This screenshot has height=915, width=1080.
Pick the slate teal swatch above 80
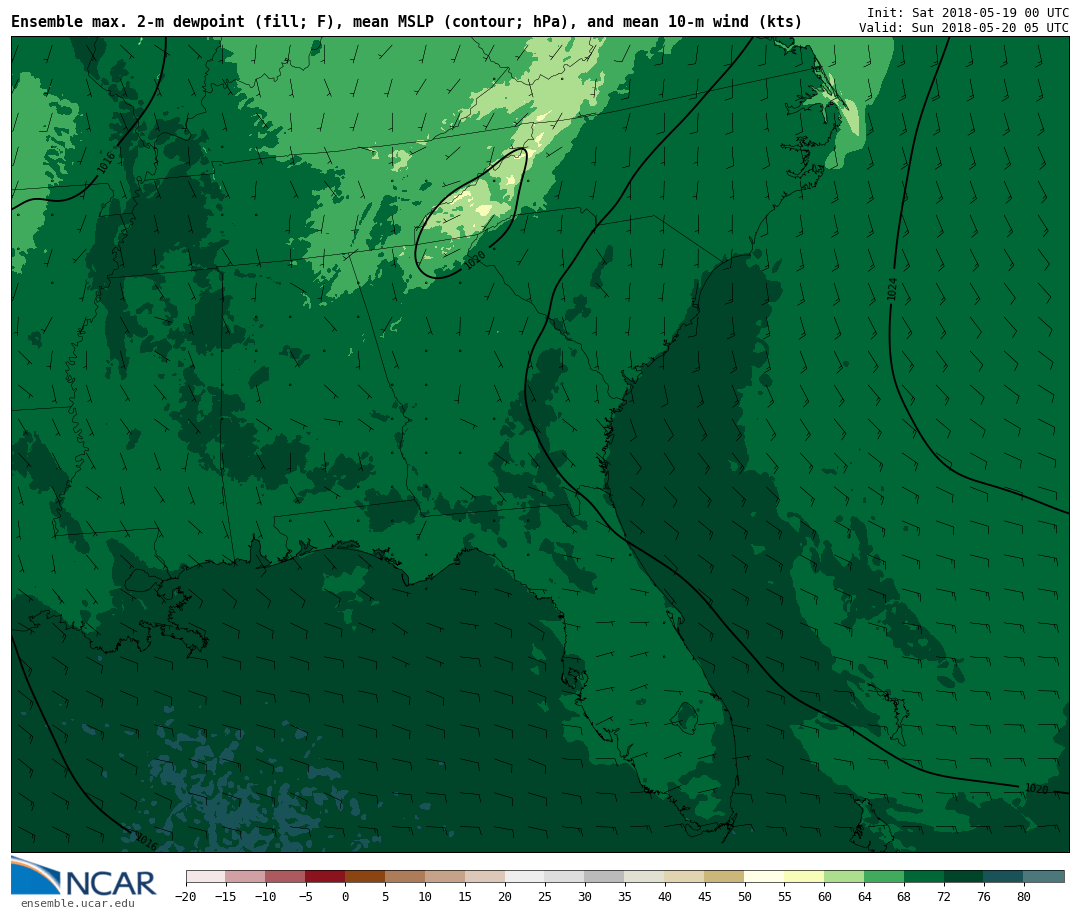1044,876
